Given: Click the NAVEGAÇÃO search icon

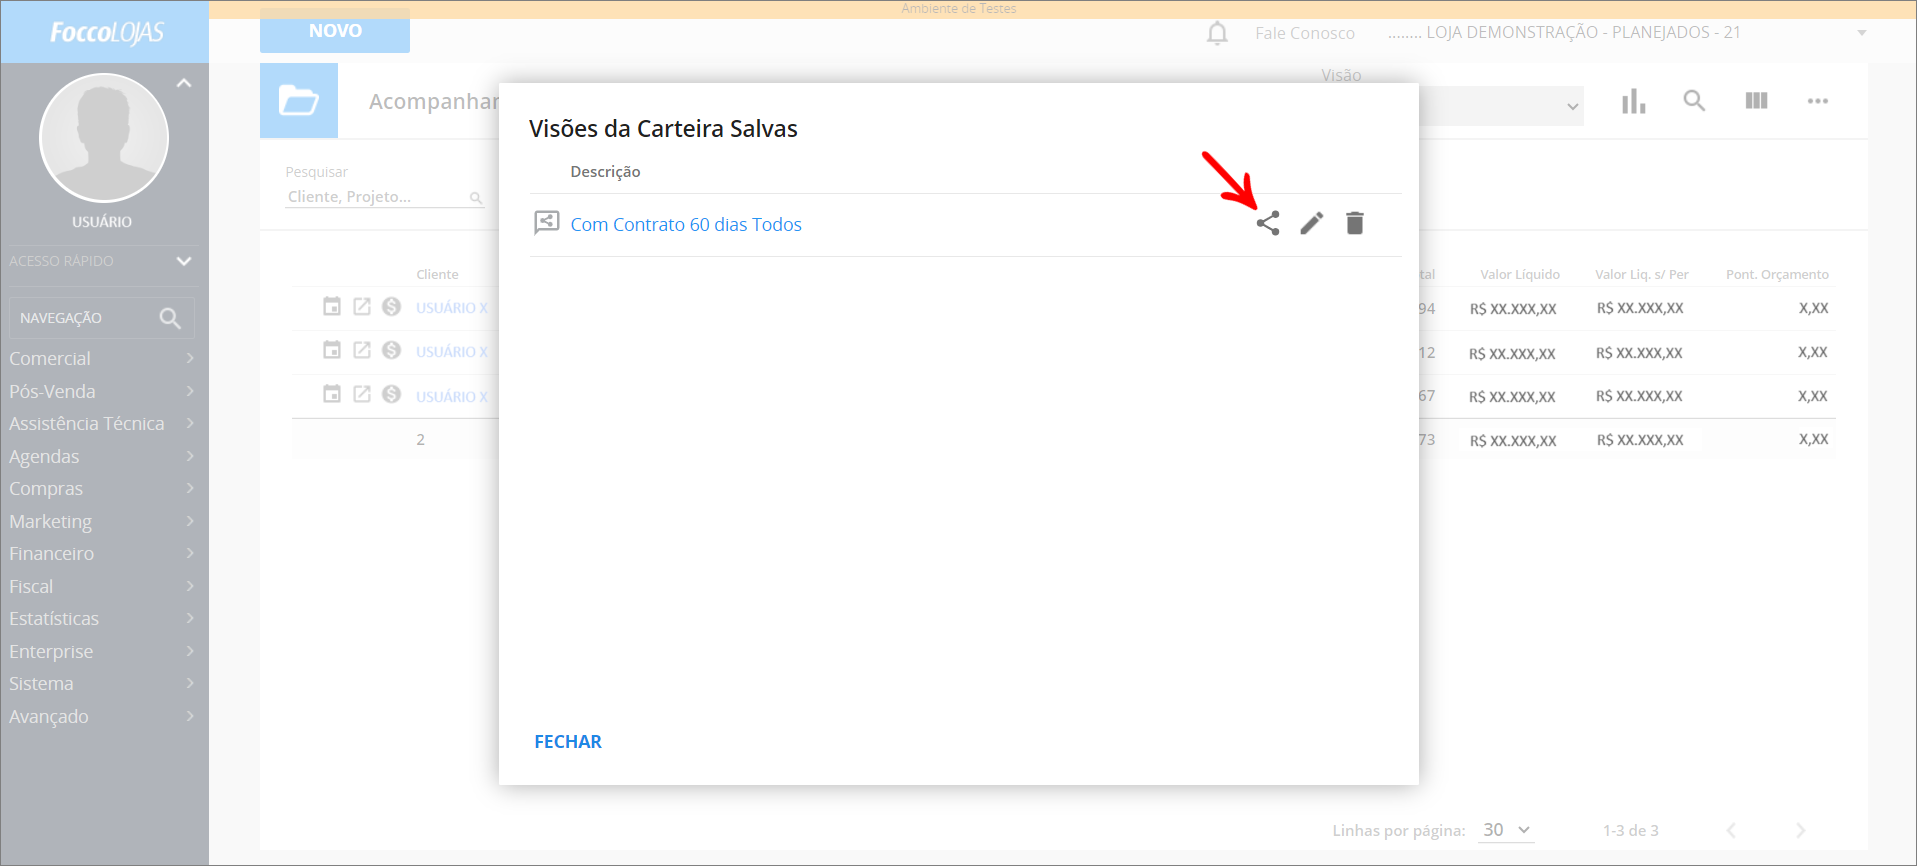Looking at the screenshot, I should [170, 318].
